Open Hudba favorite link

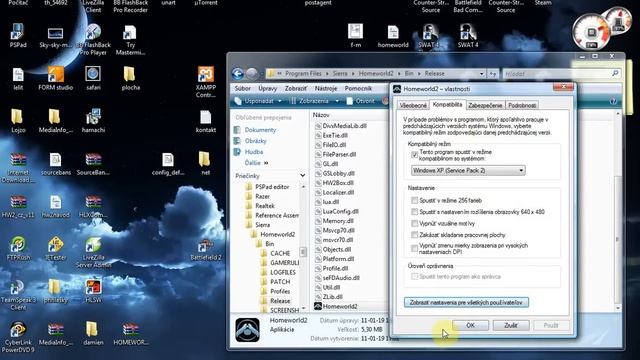tap(253, 152)
